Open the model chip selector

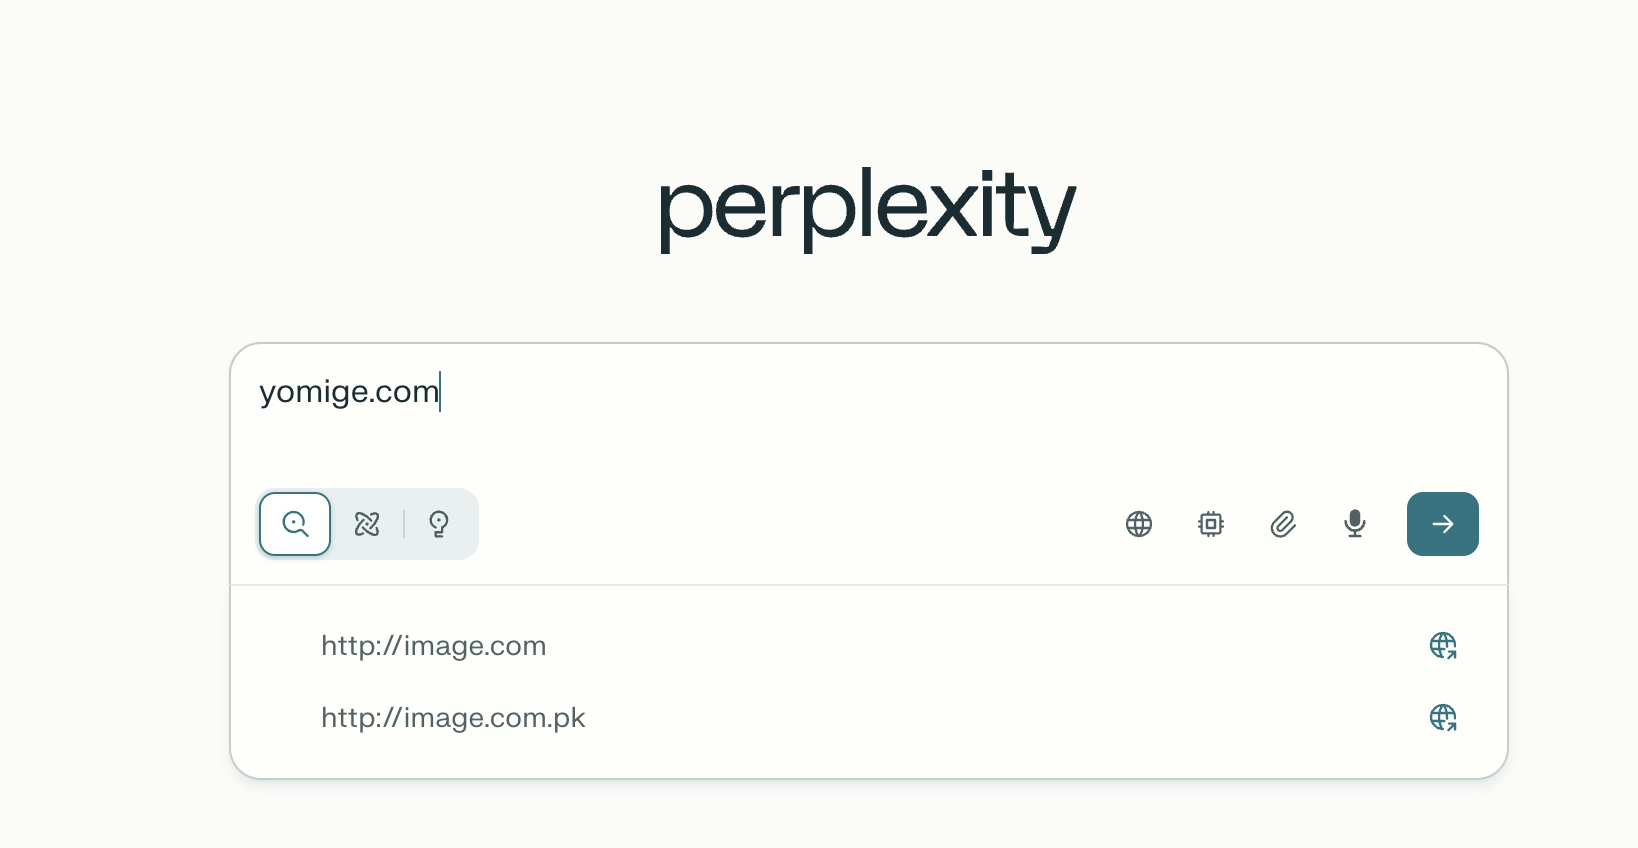(1211, 524)
